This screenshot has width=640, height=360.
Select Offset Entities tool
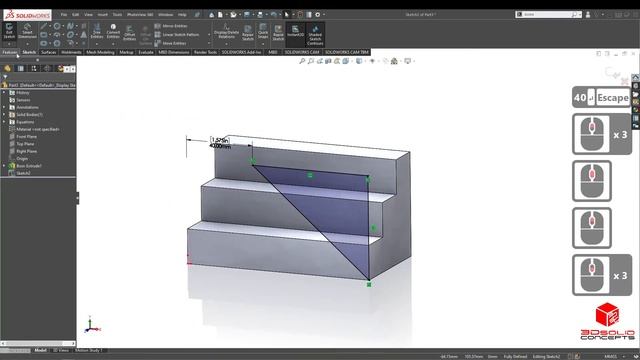click(129, 33)
